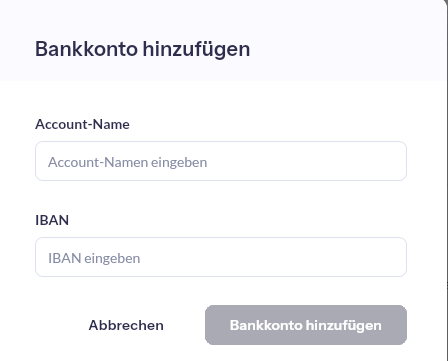Focus the IBAN input field

[221, 257]
